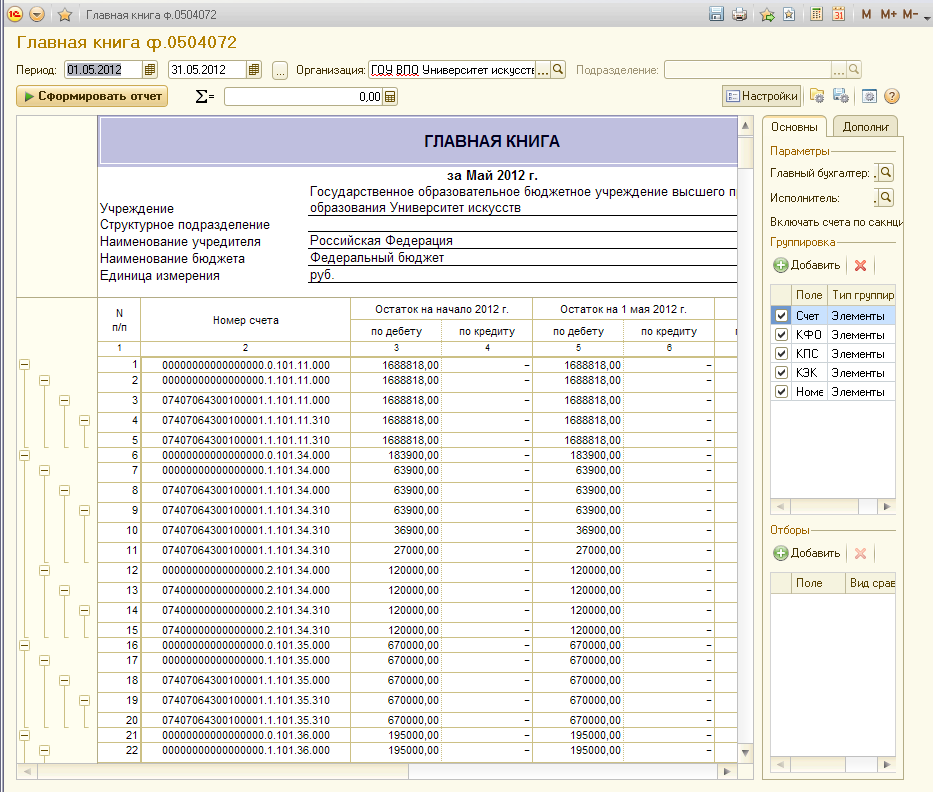The height and width of the screenshot is (792, 933).
Task: Click the Save (floppy disk) icon in title toolbar
Action: pos(716,14)
